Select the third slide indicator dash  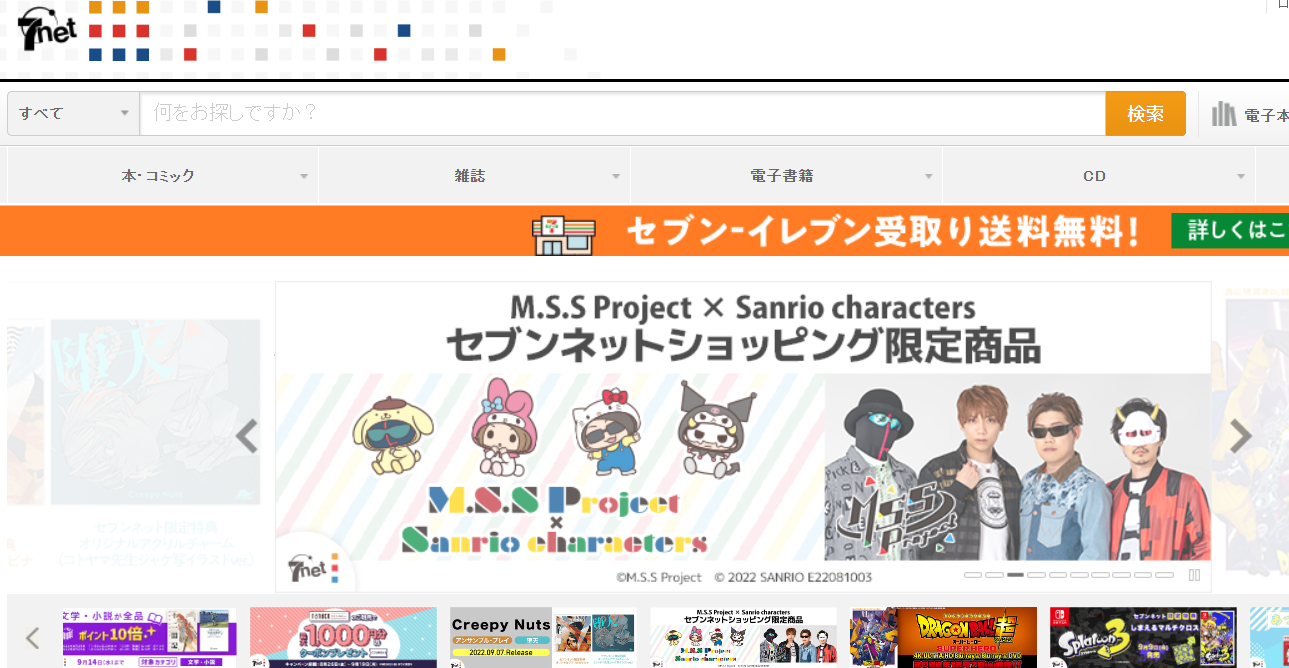coord(1015,575)
